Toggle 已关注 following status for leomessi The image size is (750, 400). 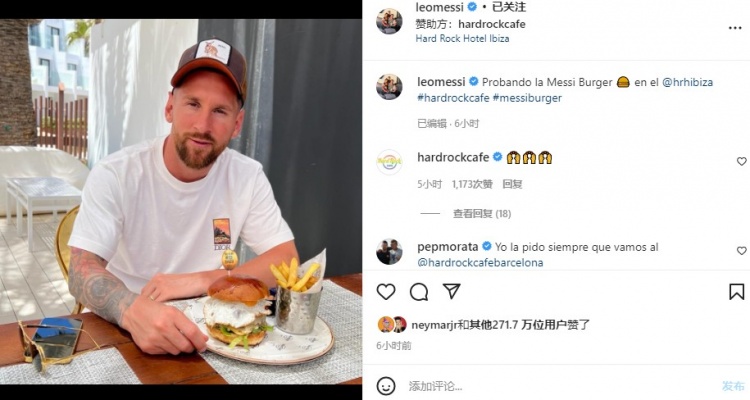[509, 7]
